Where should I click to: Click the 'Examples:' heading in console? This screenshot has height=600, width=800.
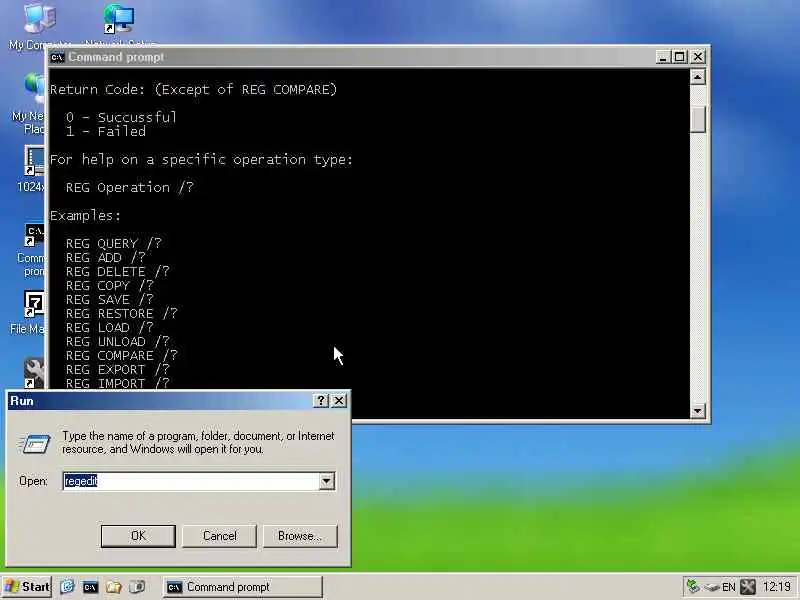tap(85, 215)
